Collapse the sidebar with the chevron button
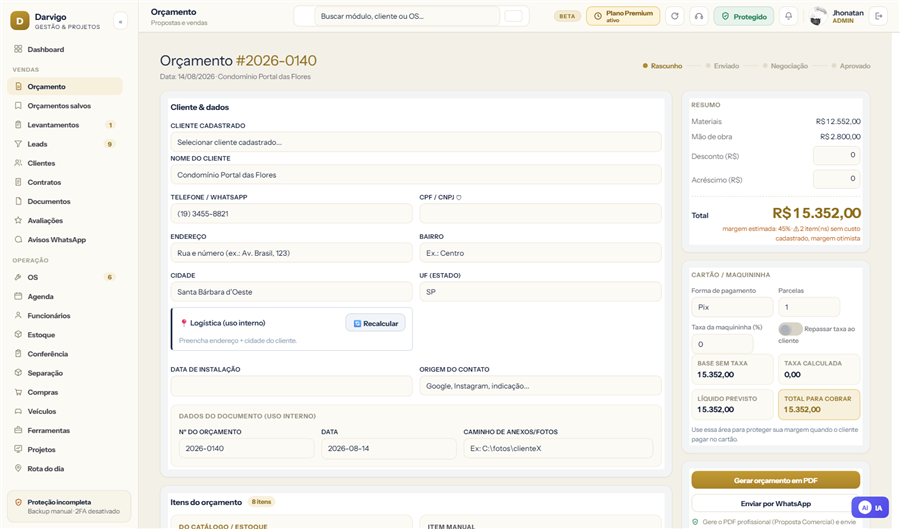The width and height of the screenshot is (900, 529). 120,21
